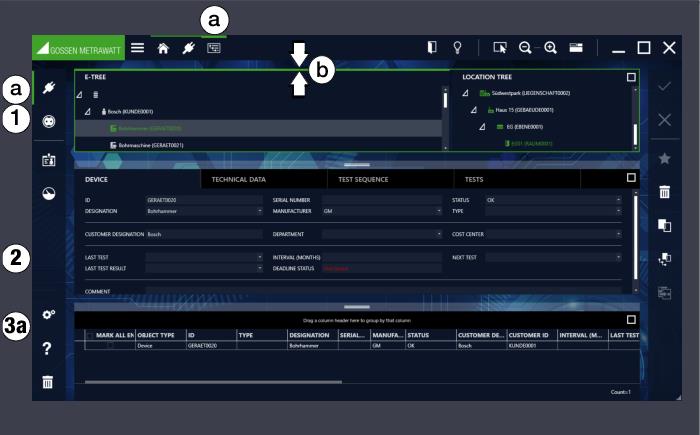Image resolution: width=700 pixels, height=435 pixels.
Task: Click the move object icon
Action: coord(664,259)
